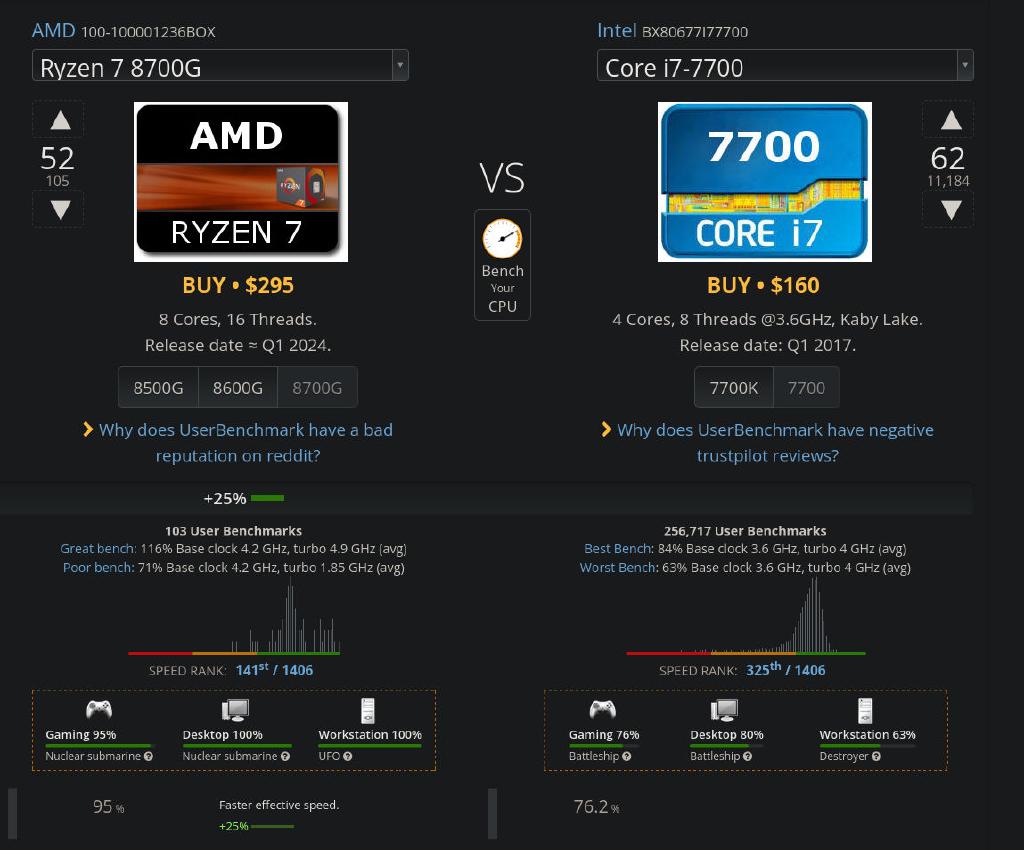Select the 7700K tab
The width and height of the screenshot is (1024, 850).
point(734,387)
